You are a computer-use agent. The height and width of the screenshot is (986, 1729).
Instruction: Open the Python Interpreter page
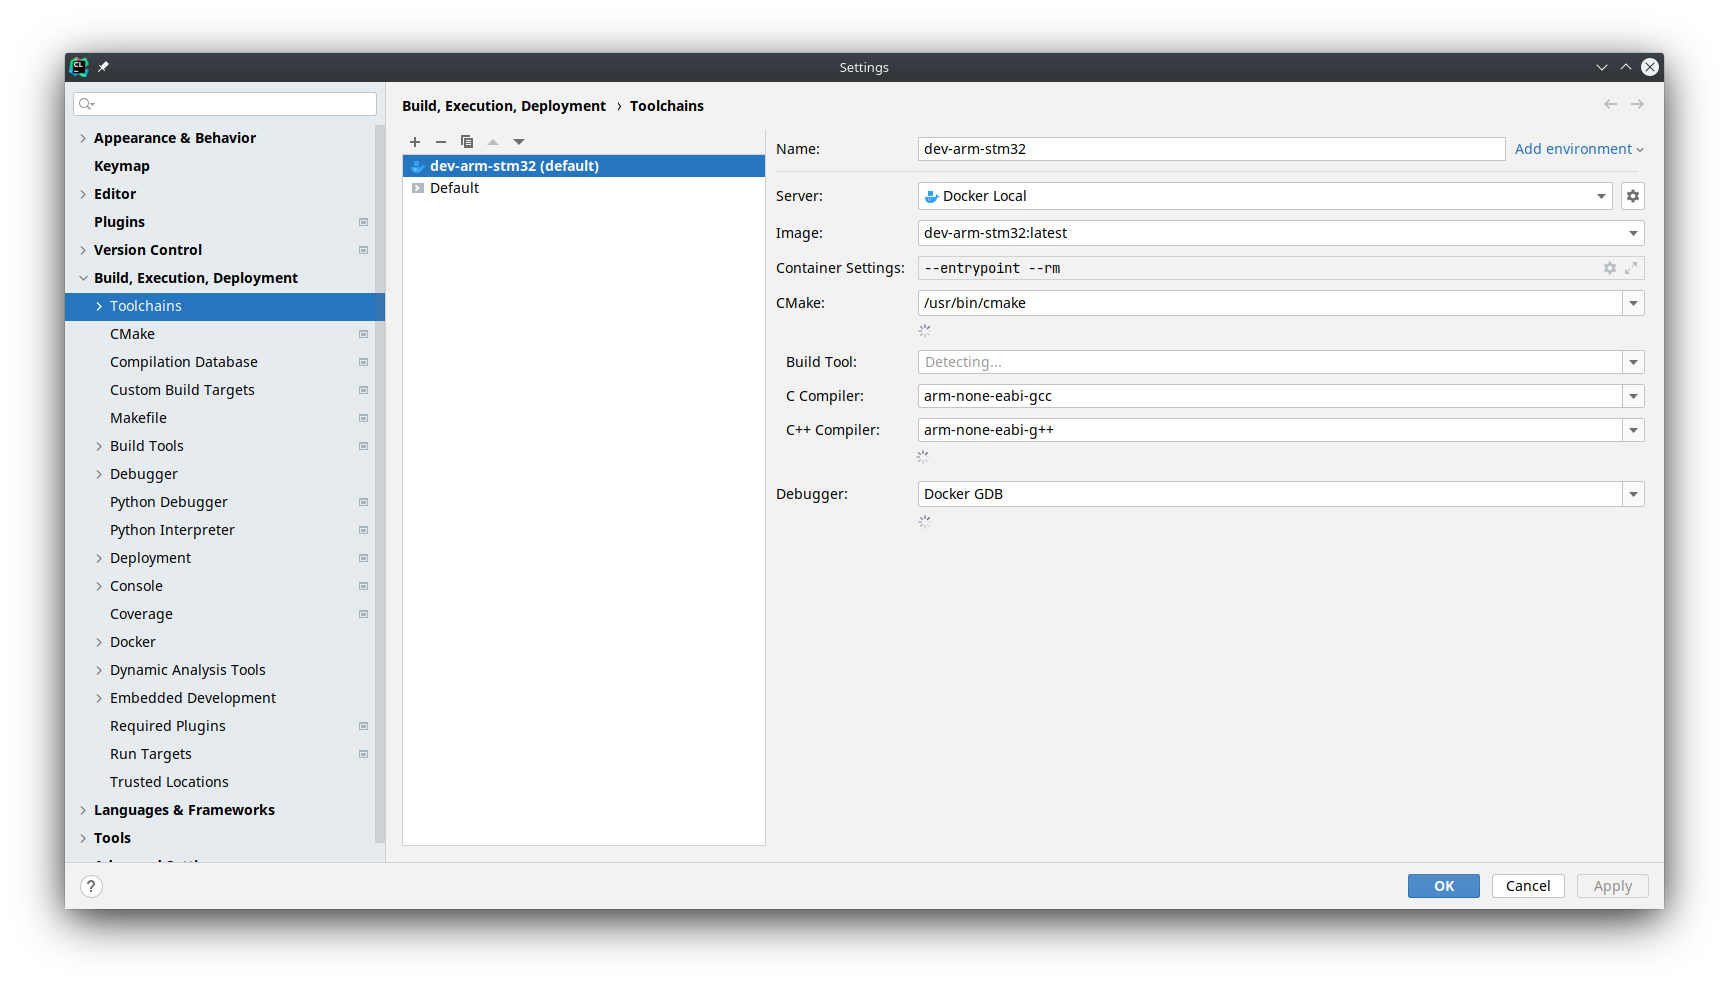(172, 530)
